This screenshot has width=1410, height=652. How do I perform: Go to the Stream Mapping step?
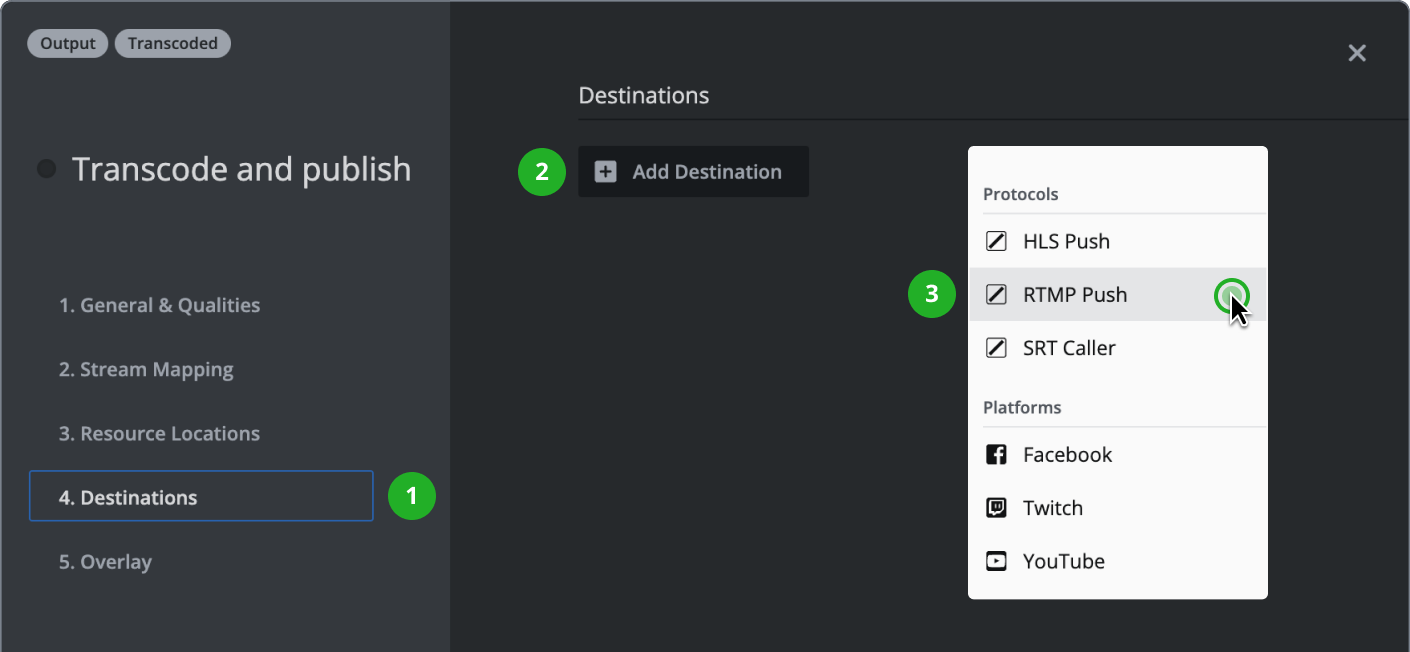[146, 370]
